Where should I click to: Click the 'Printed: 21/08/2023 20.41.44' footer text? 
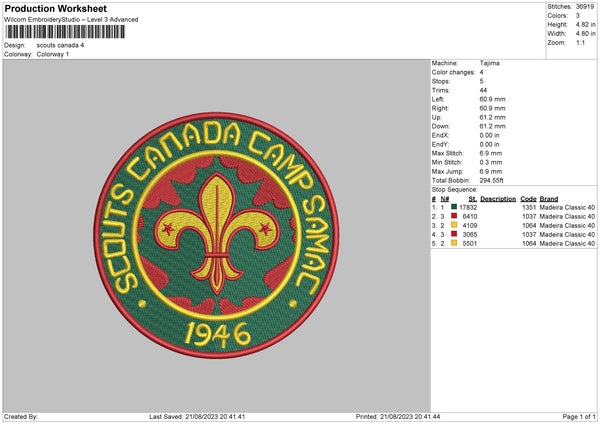tap(398, 417)
